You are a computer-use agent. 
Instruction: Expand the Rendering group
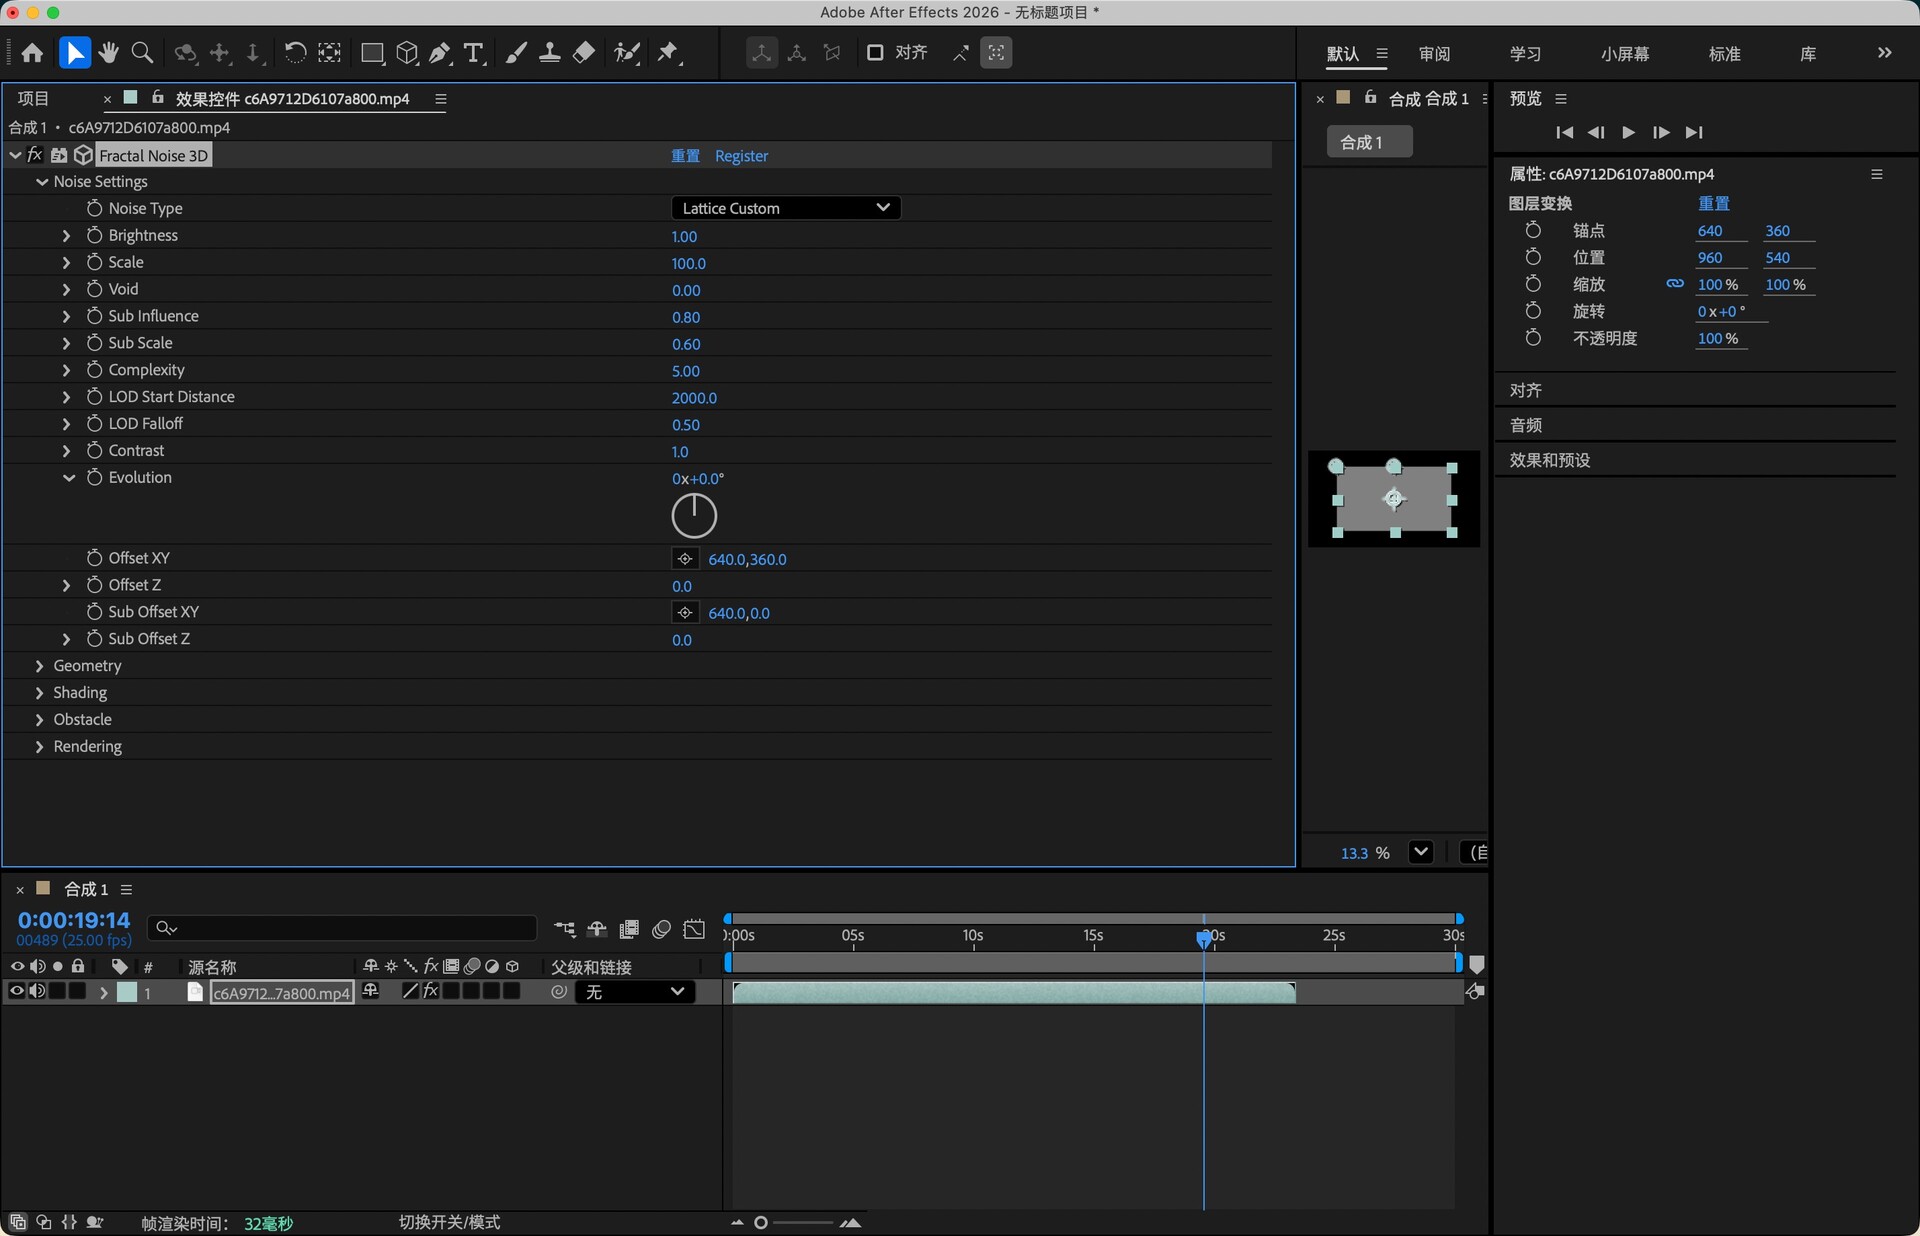click(40, 747)
